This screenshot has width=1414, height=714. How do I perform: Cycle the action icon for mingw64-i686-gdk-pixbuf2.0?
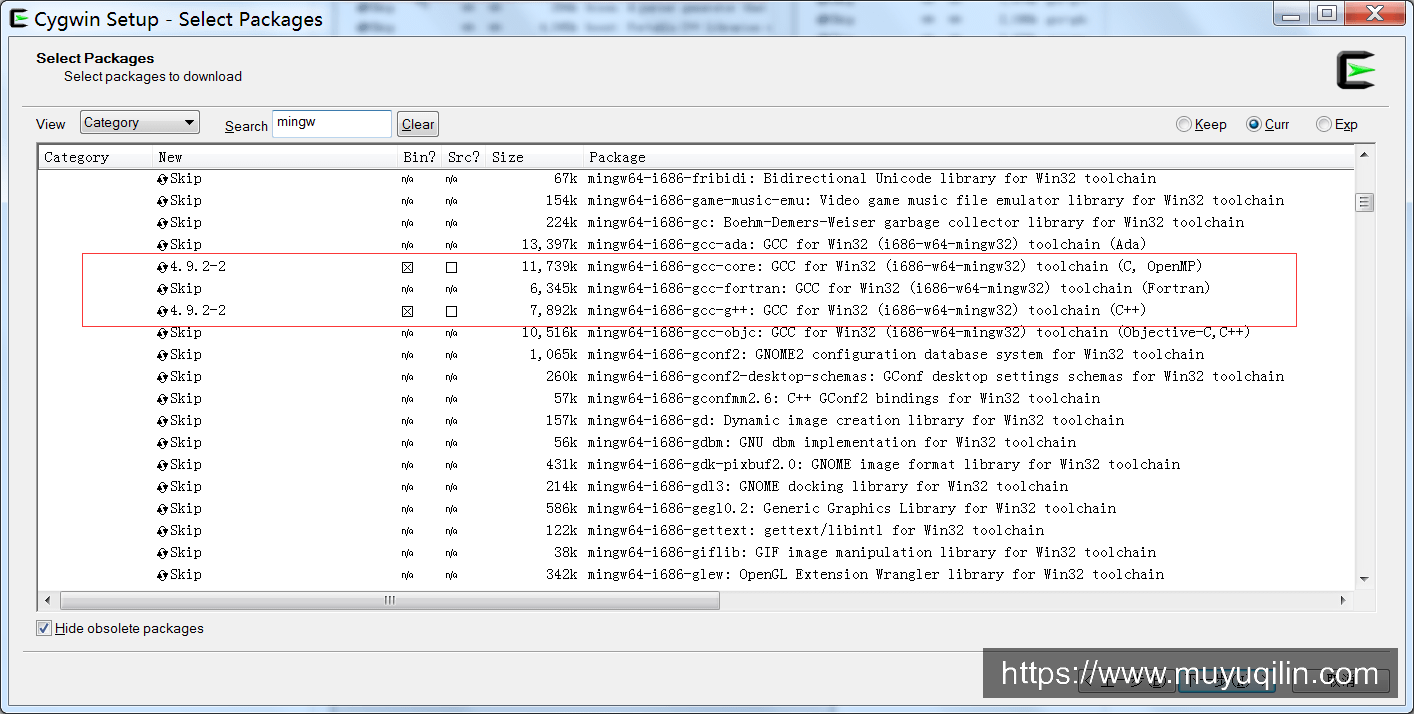(x=162, y=465)
